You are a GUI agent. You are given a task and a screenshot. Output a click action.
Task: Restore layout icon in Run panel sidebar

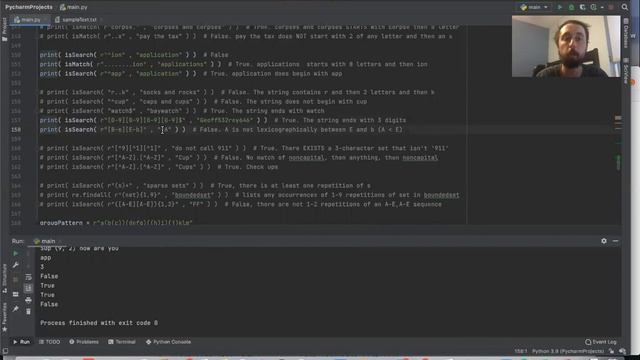tap(16, 294)
